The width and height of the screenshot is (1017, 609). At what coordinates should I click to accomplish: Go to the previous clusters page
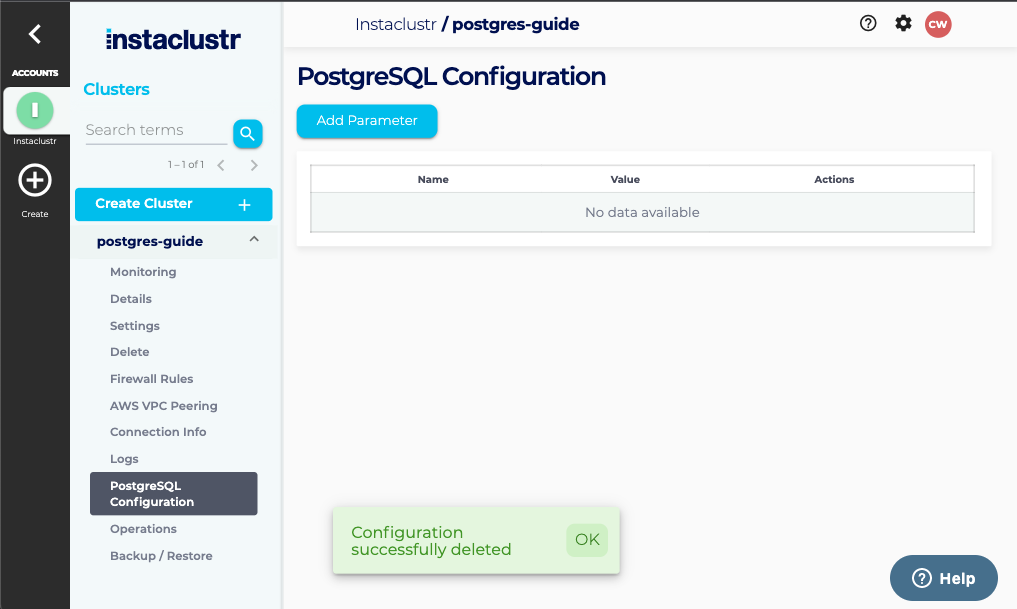point(221,165)
